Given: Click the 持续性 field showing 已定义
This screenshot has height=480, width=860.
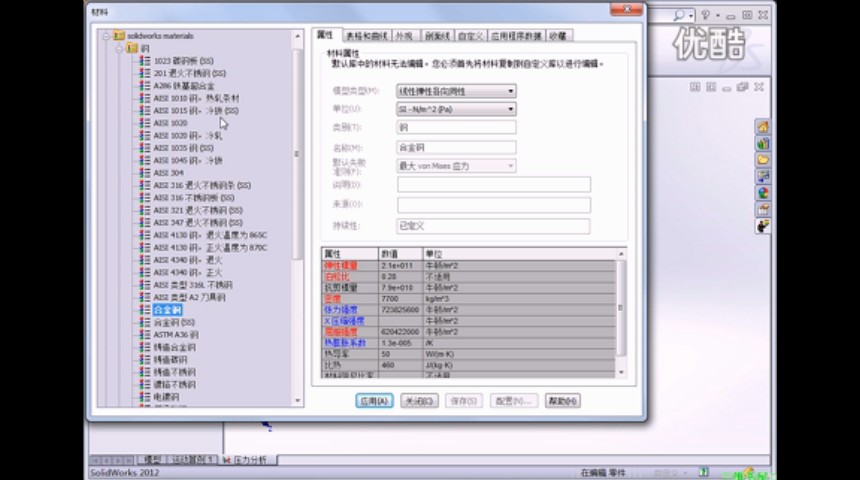Looking at the screenshot, I should pyautogui.click(x=494, y=226).
